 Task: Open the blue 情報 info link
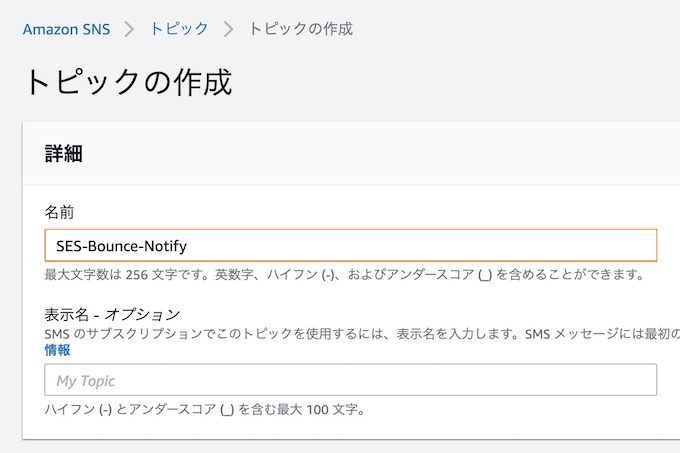coord(57,350)
